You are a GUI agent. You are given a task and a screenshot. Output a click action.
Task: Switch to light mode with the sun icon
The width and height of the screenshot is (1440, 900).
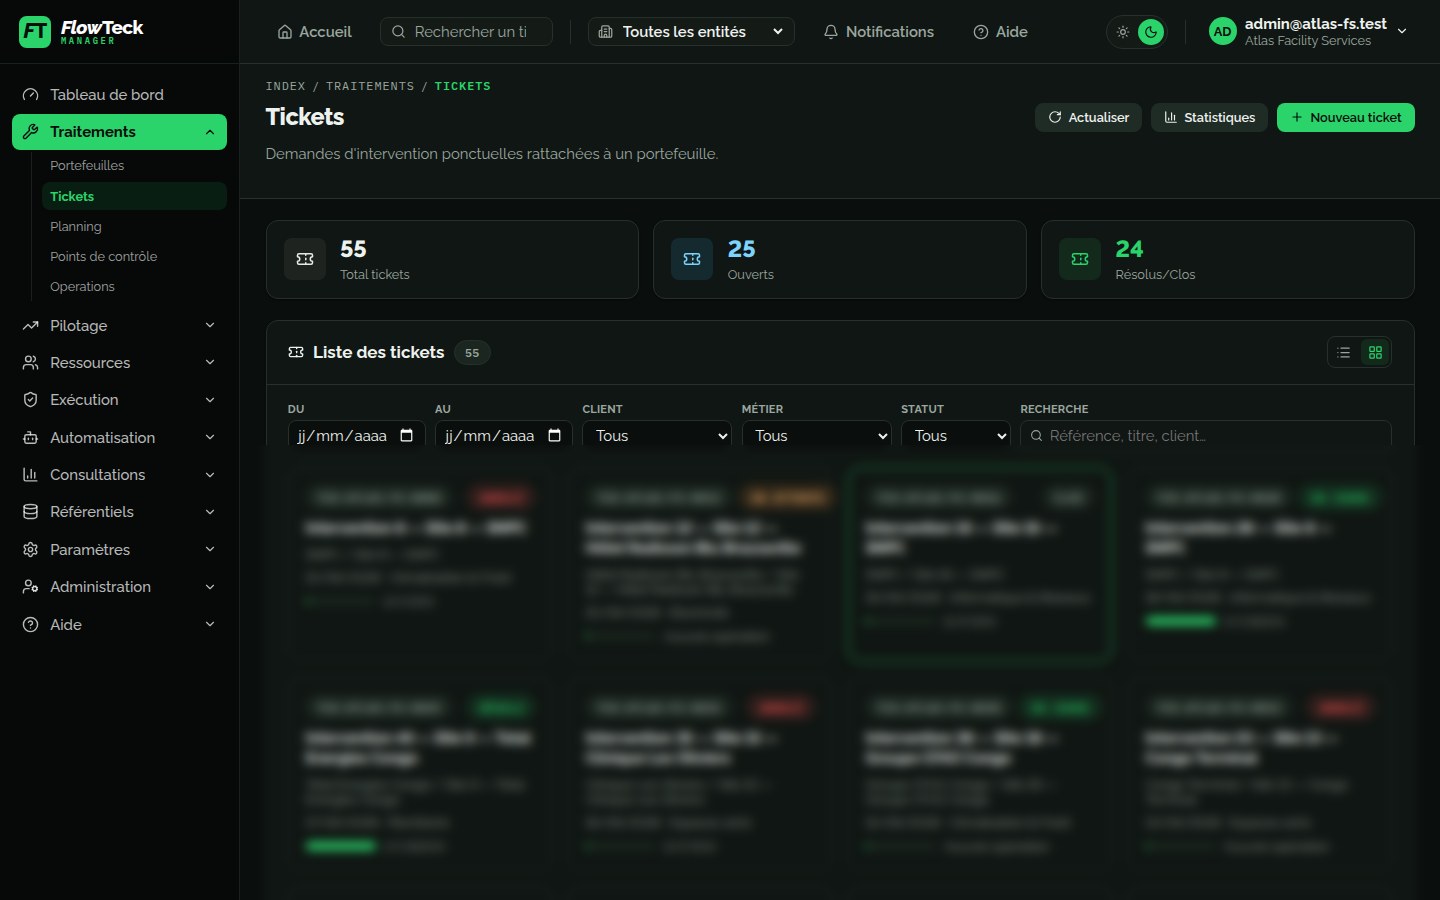click(1123, 32)
